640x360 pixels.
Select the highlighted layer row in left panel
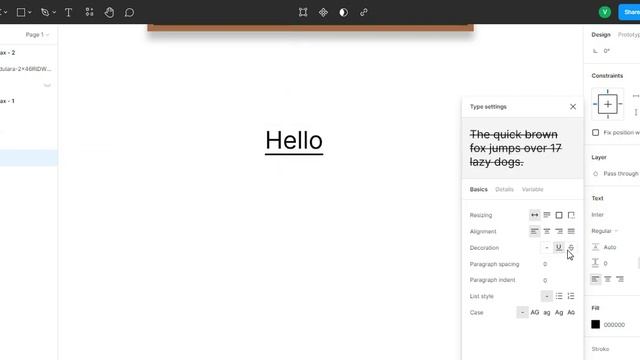pyautogui.click(x=29, y=158)
